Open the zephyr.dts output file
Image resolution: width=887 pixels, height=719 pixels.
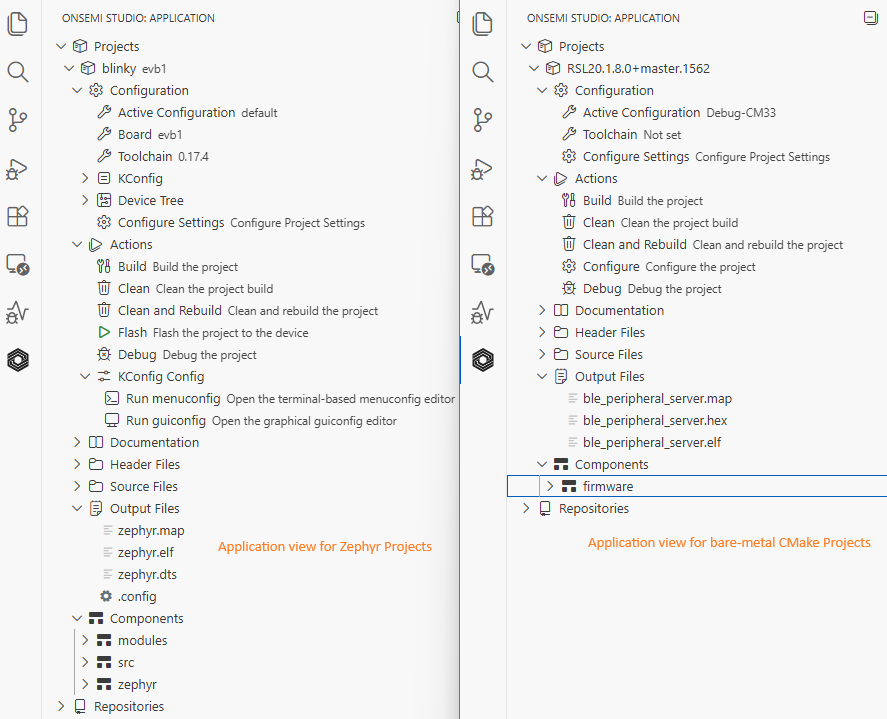[147, 574]
